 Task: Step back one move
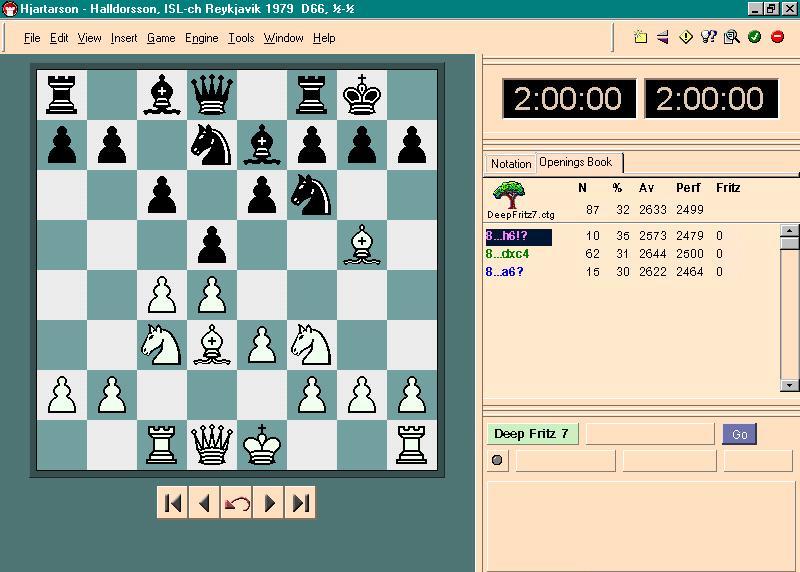click(x=205, y=503)
